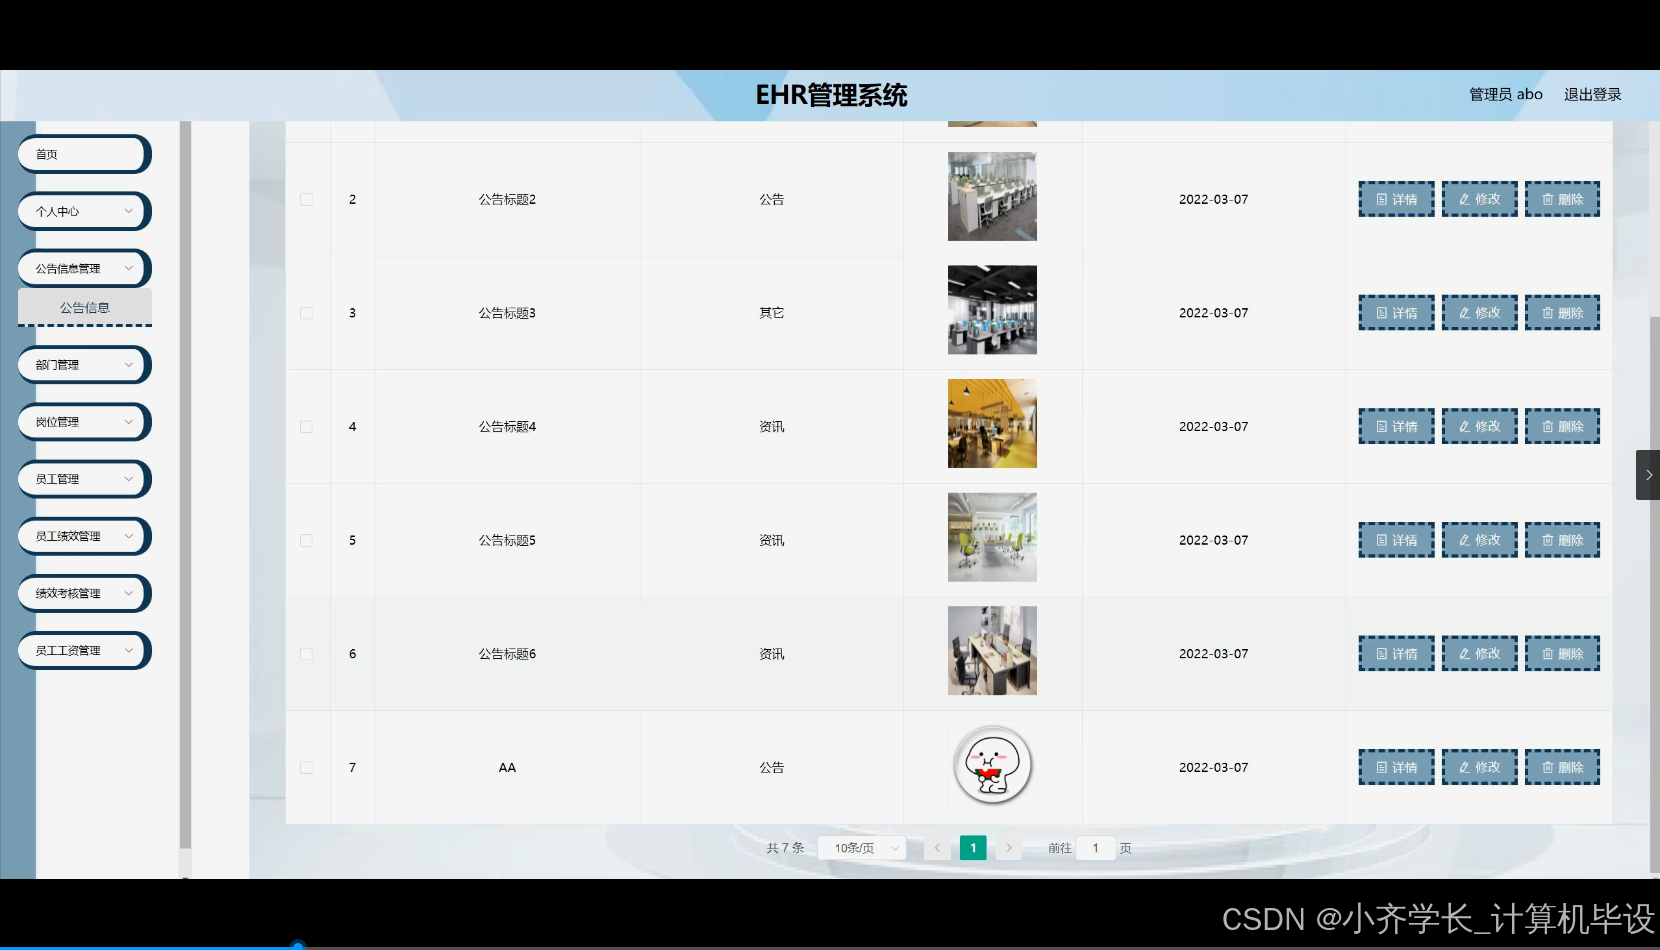This screenshot has width=1660, height=950.
Task: Check the checkbox for announcement AA
Action: click(307, 767)
